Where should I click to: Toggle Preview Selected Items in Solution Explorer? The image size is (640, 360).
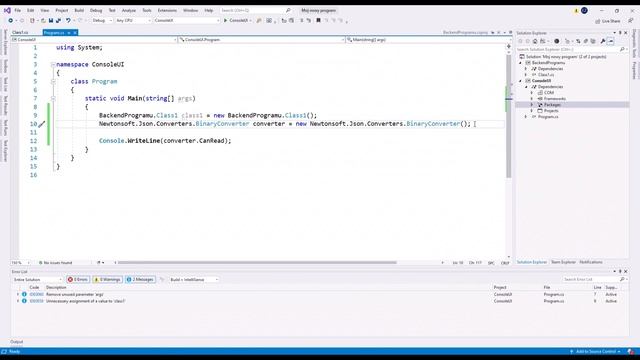(611, 41)
